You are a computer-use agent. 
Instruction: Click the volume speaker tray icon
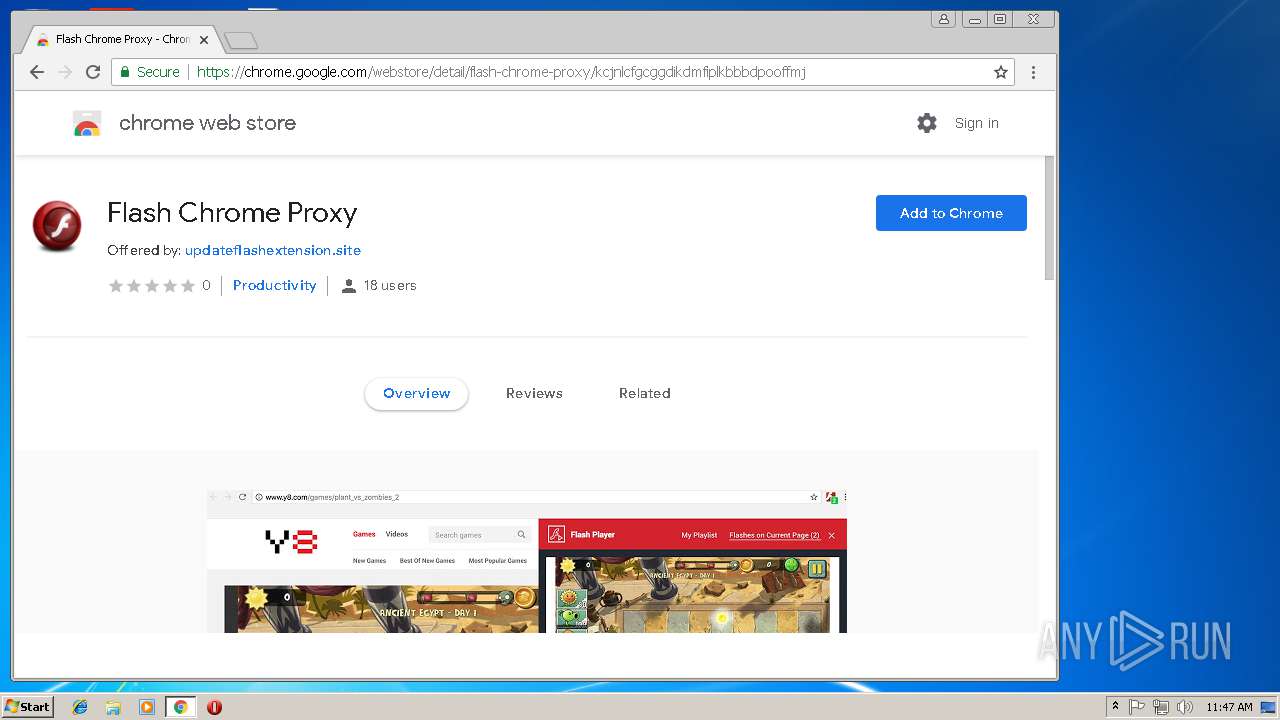point(1185,707)
